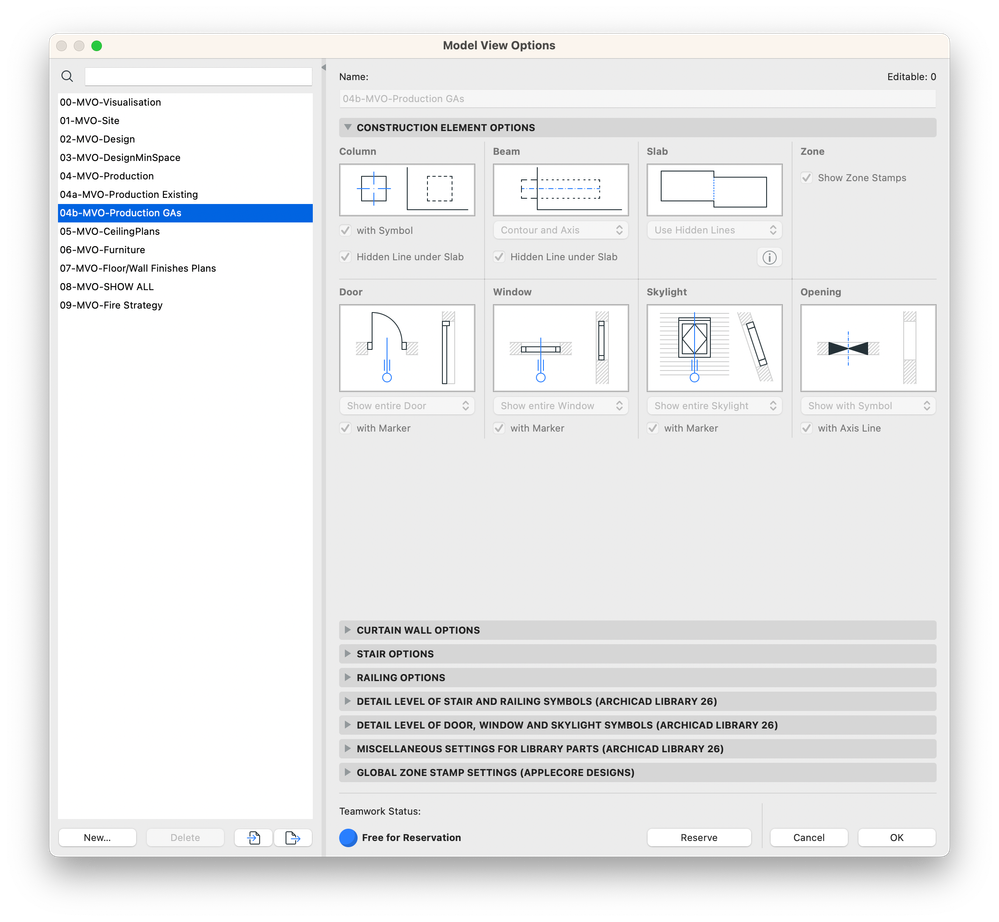Select 06-MVO-Furniture in the list
Screen dimensions: 999x922
pos(185,250)
